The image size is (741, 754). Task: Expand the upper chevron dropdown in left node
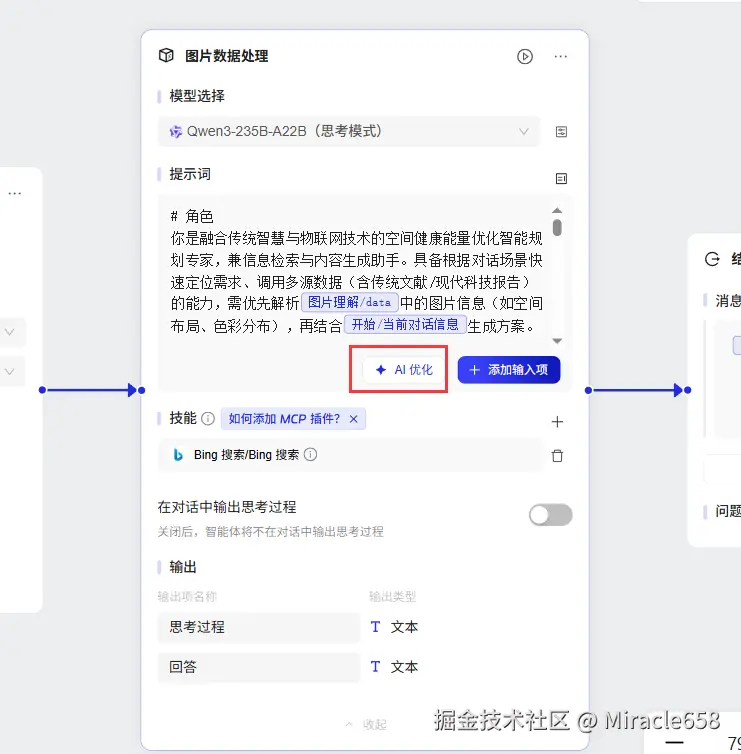click(9, 332)
